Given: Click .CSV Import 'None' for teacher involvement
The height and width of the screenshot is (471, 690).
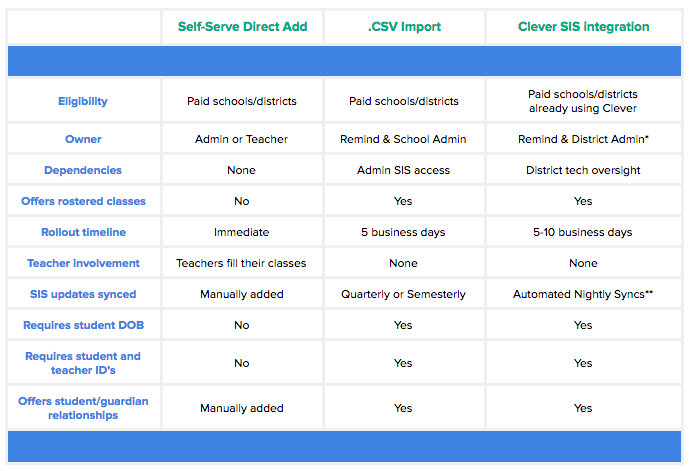Looking at the screenshot, I should point(403,263).
